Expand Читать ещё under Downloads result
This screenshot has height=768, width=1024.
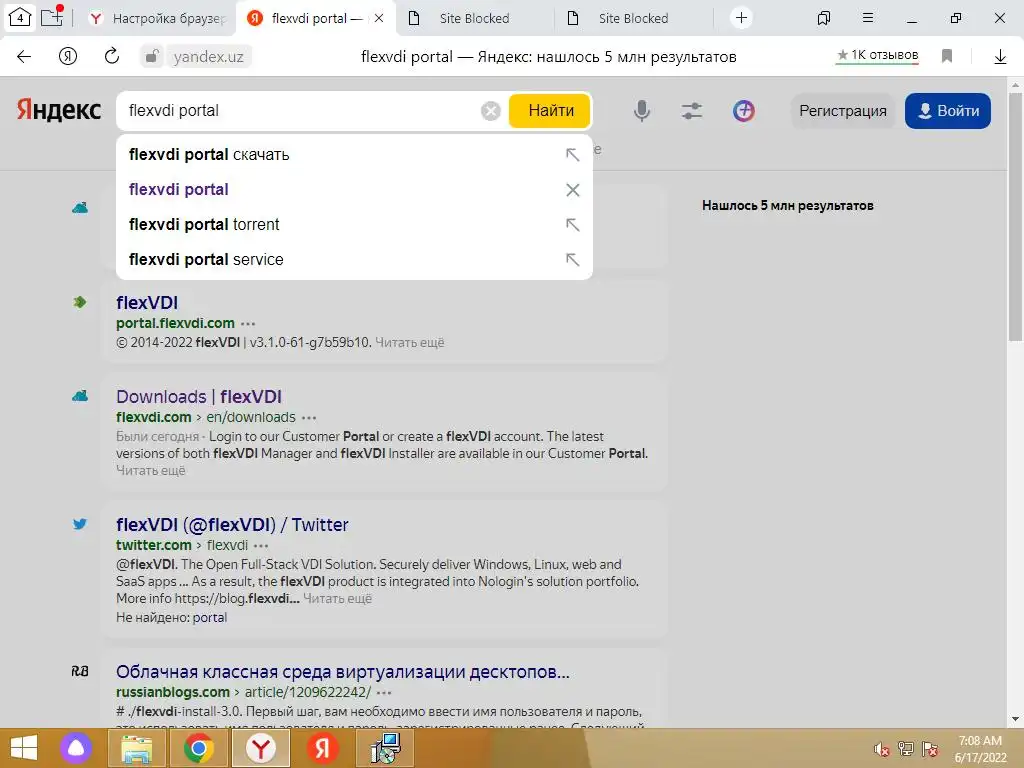[151, 471]
